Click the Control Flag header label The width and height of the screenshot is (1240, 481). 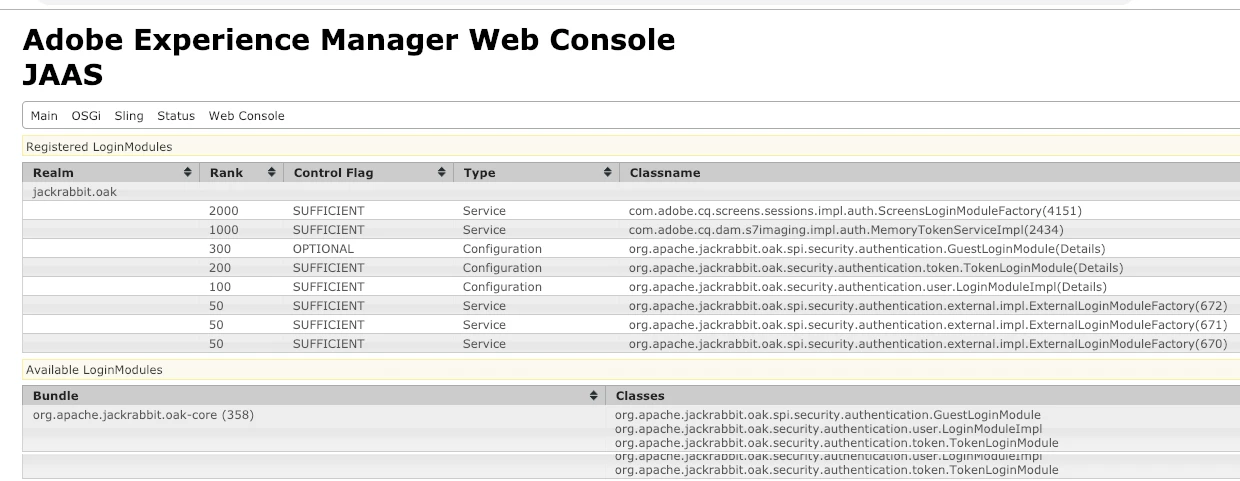coord(333,173)
